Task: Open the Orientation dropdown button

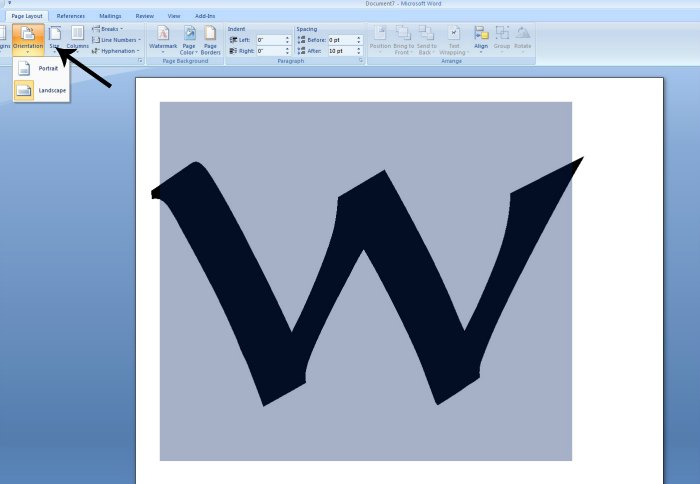Action: (x=28, y=40)
